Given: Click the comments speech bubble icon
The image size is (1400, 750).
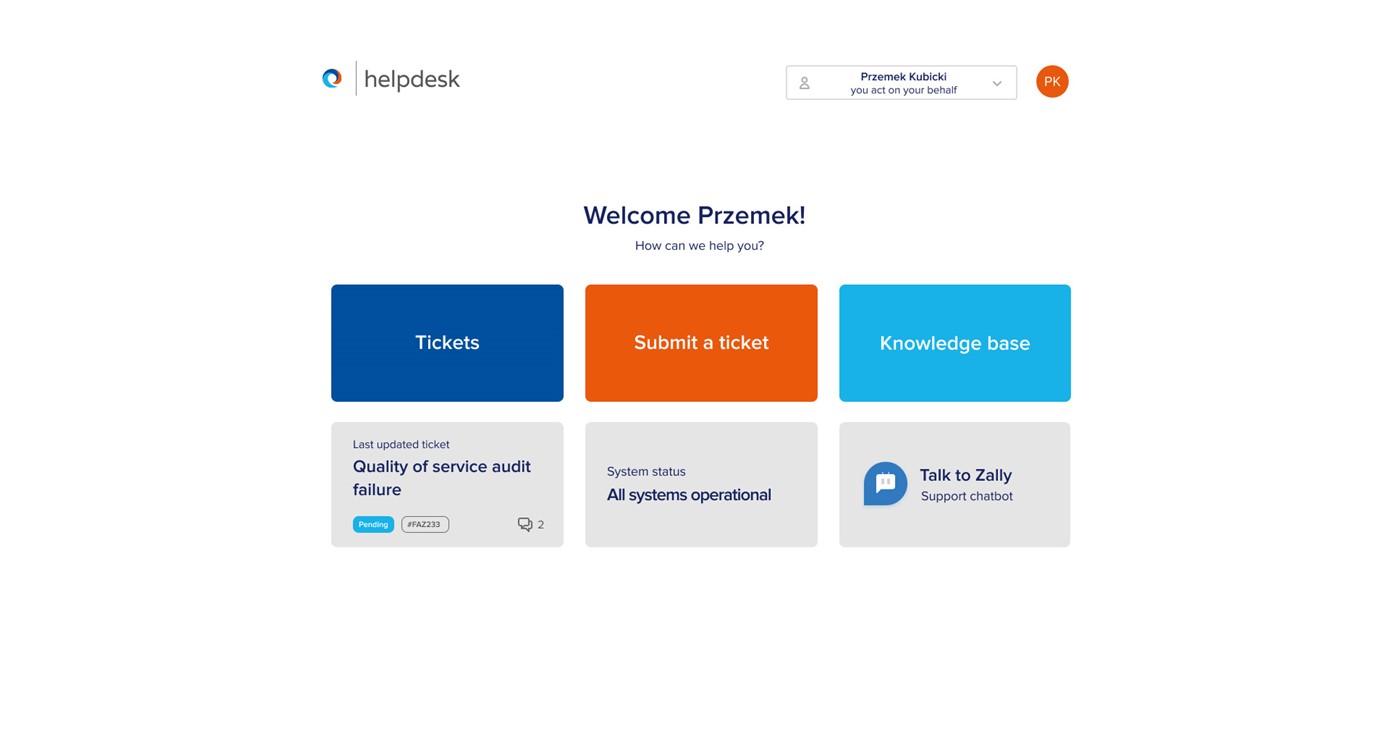Looking at the screenshot, I should pyautogui.click(x=525, y=524).
